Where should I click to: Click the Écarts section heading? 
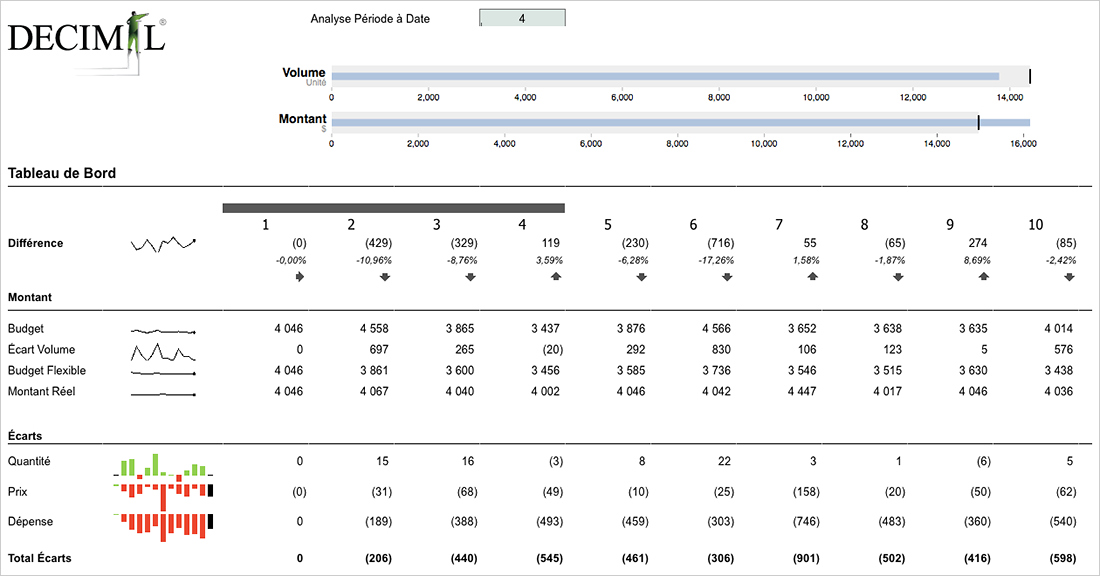pyautogui.click(x=25, y=436)
